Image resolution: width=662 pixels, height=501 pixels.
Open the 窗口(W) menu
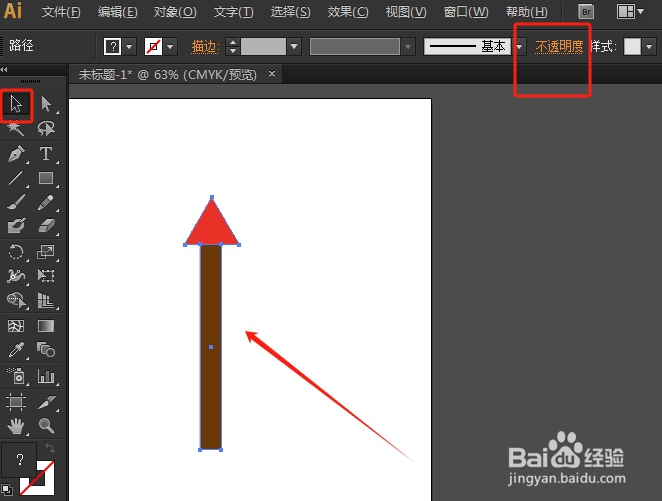[x=466, y=12]
